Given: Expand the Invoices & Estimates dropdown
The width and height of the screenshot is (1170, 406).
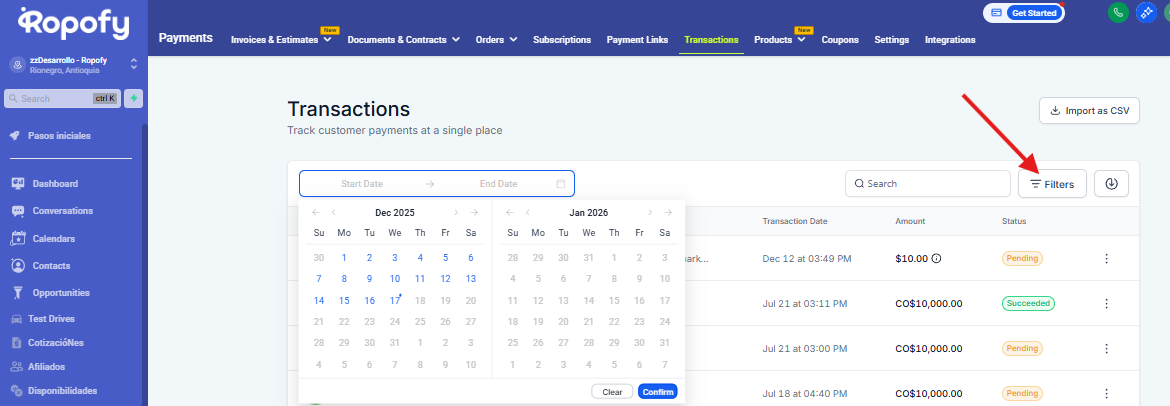Looking at the screenshot, I should (x=284, y=40).
